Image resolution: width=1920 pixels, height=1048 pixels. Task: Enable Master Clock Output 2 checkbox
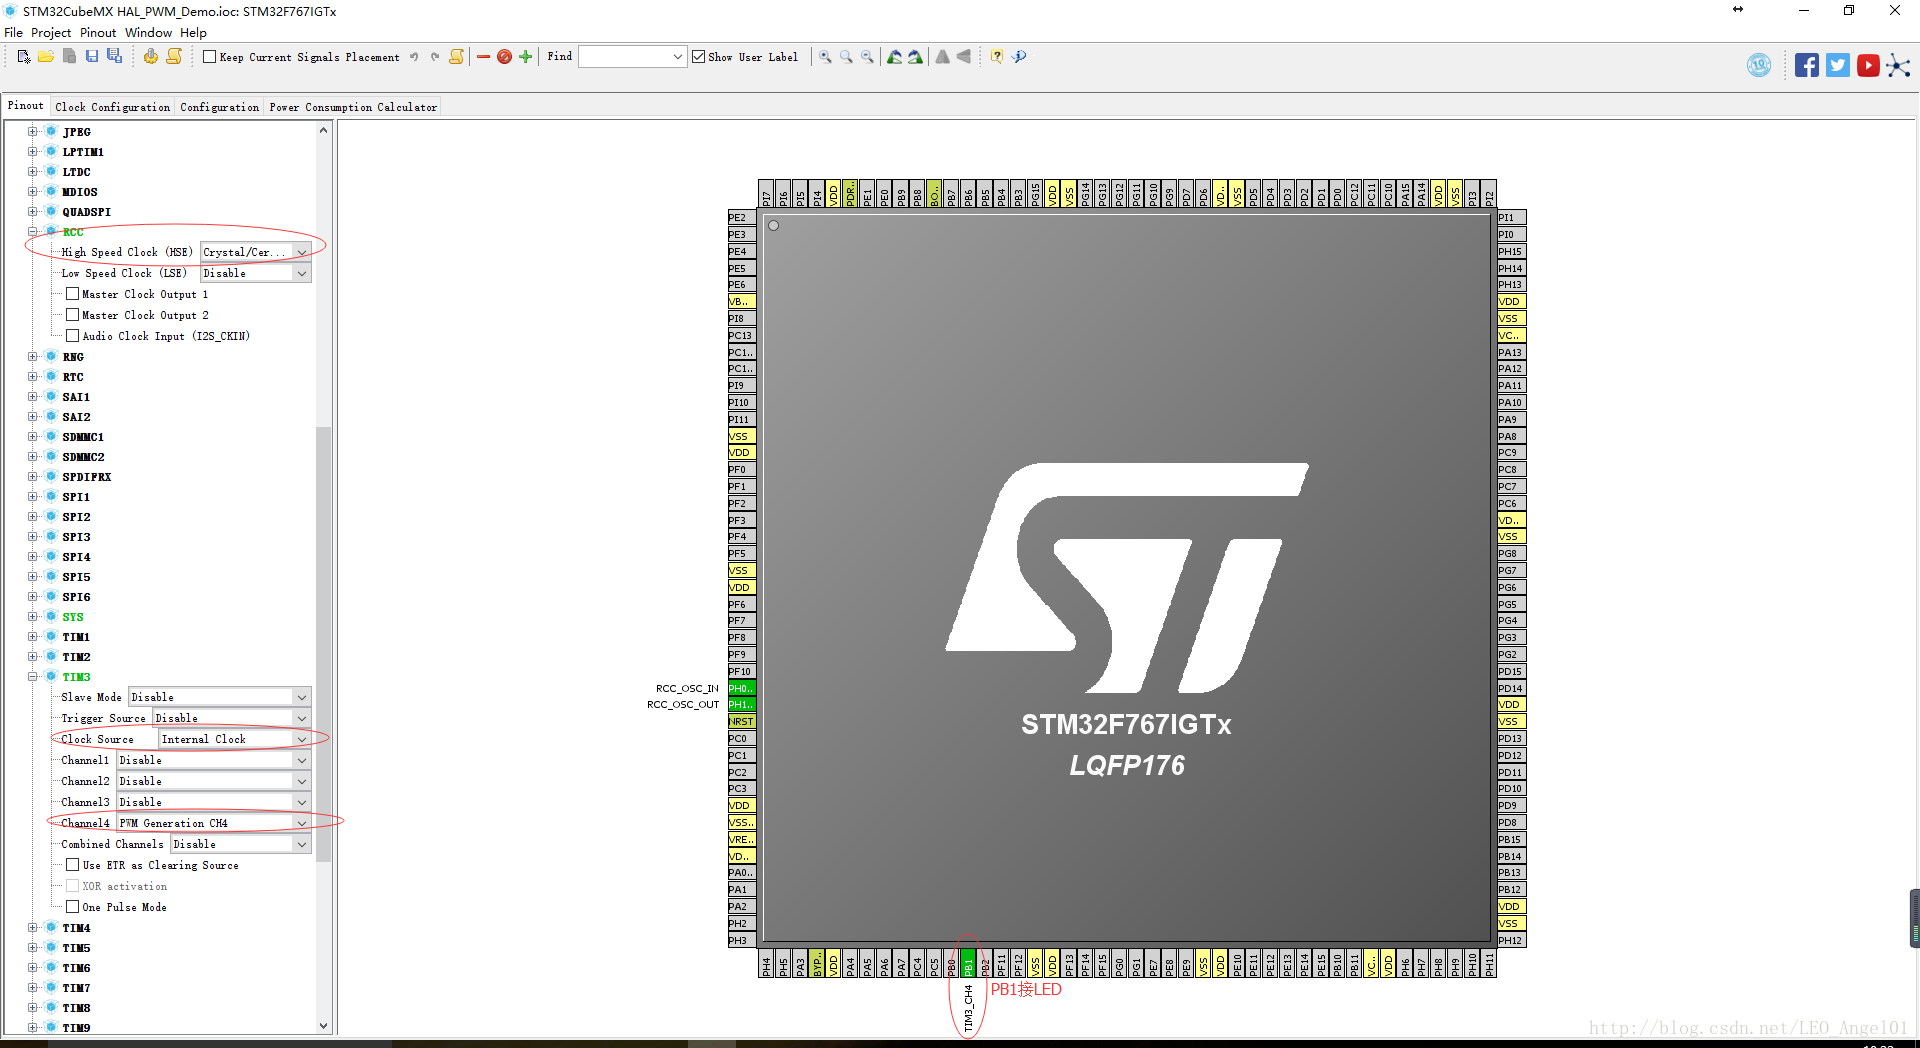click(72, 315)
